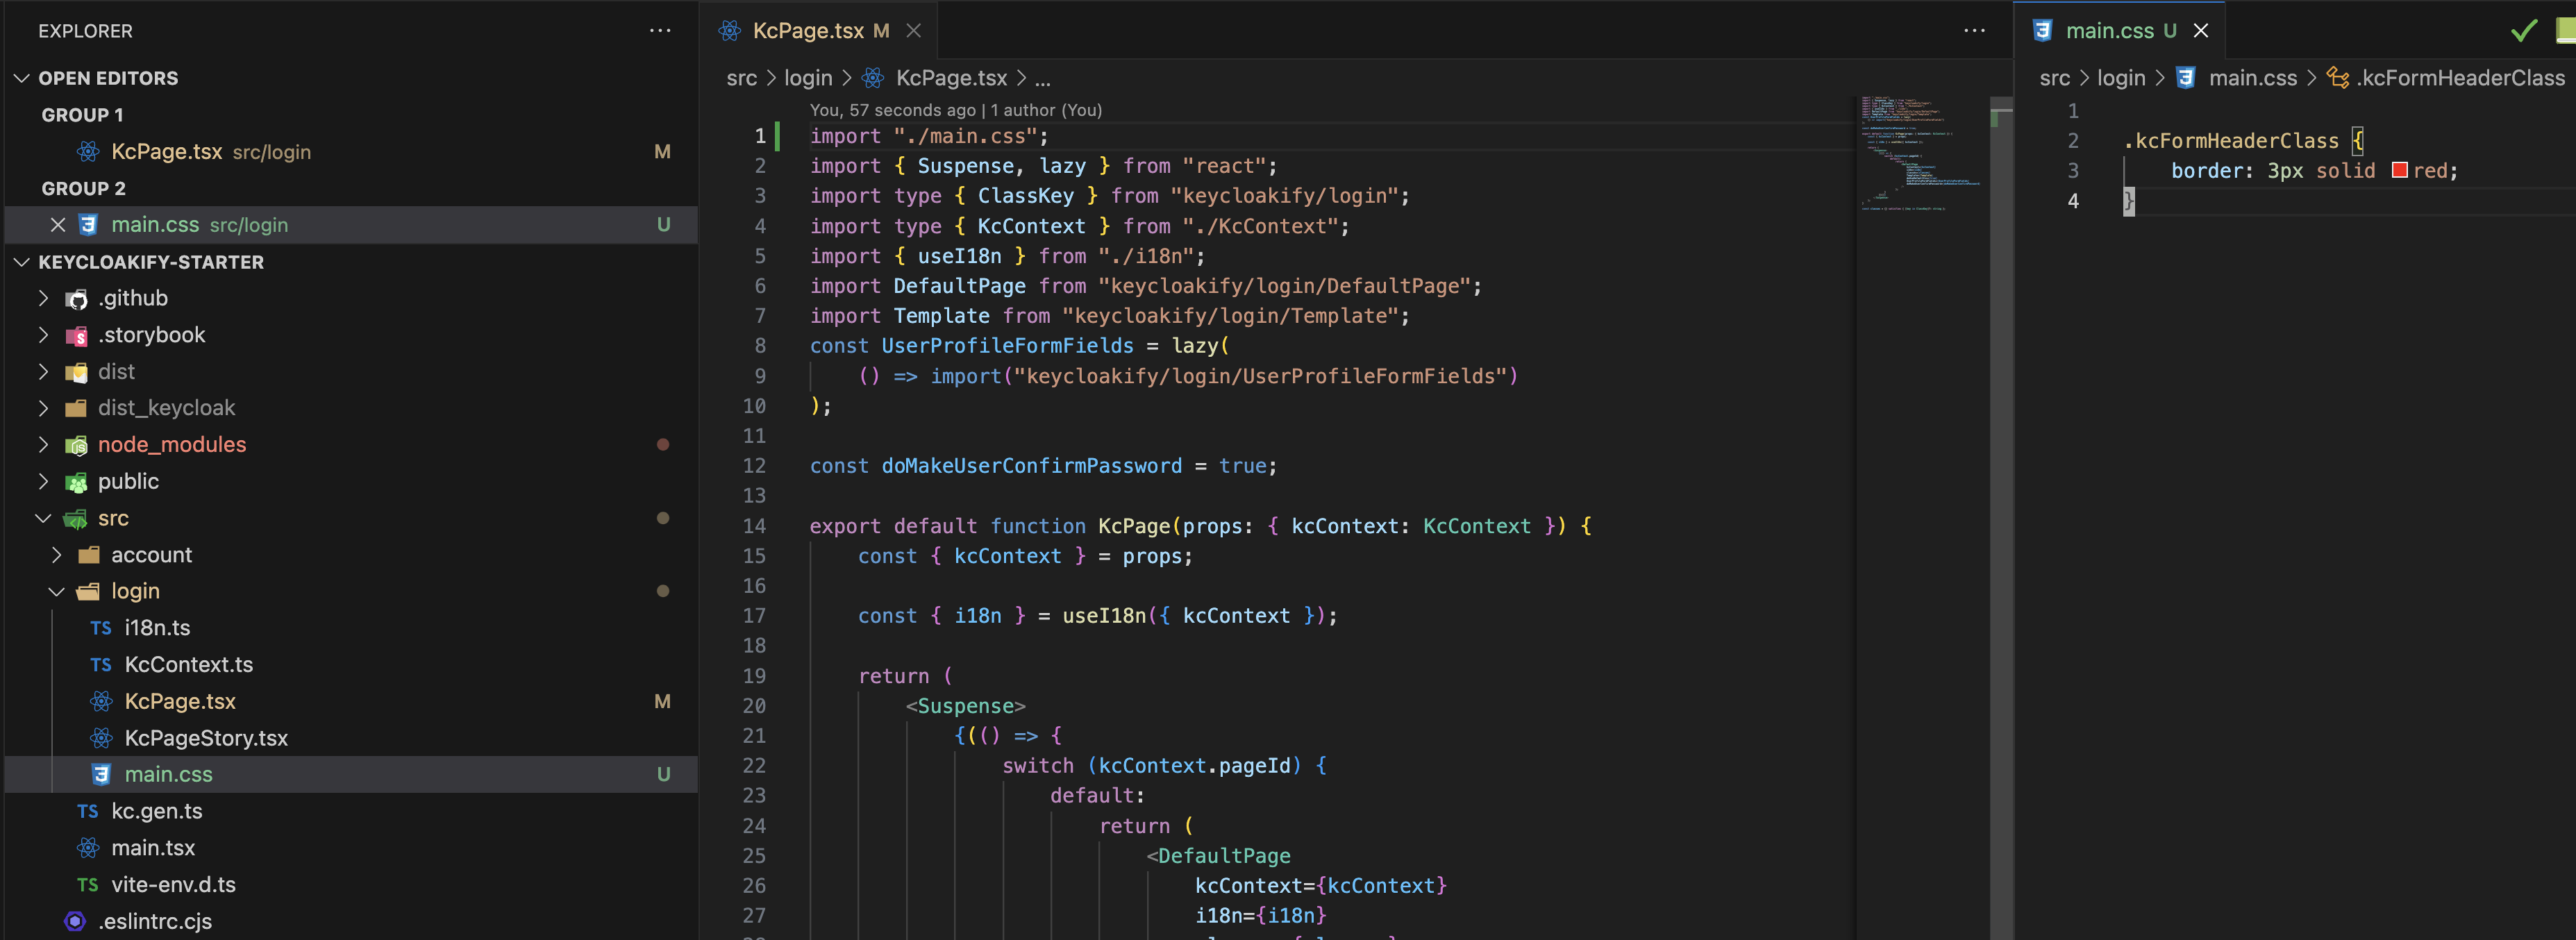
Task: Collapse the Open Editors section
Action: point(22,78)
